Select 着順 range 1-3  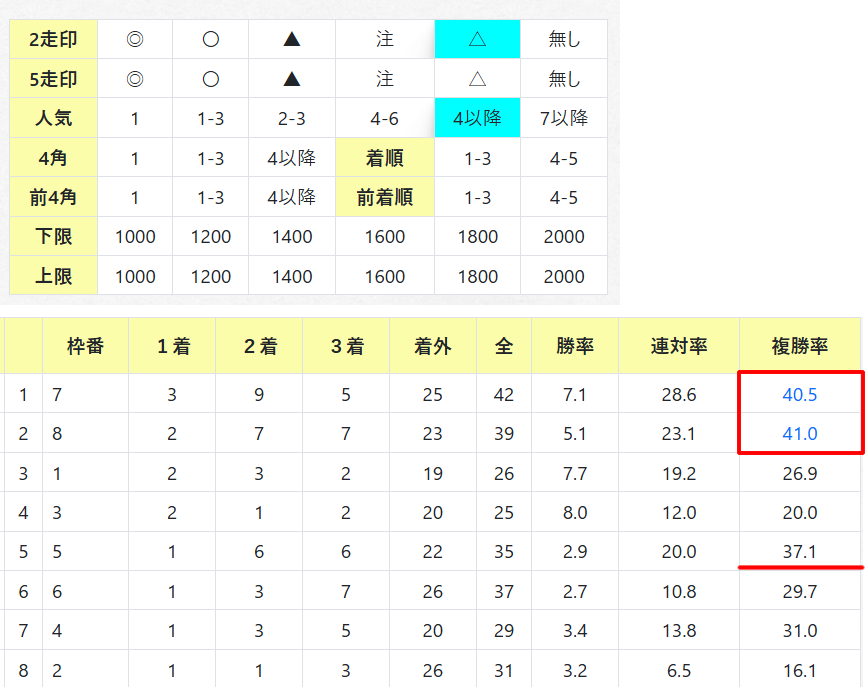point(478,158)
